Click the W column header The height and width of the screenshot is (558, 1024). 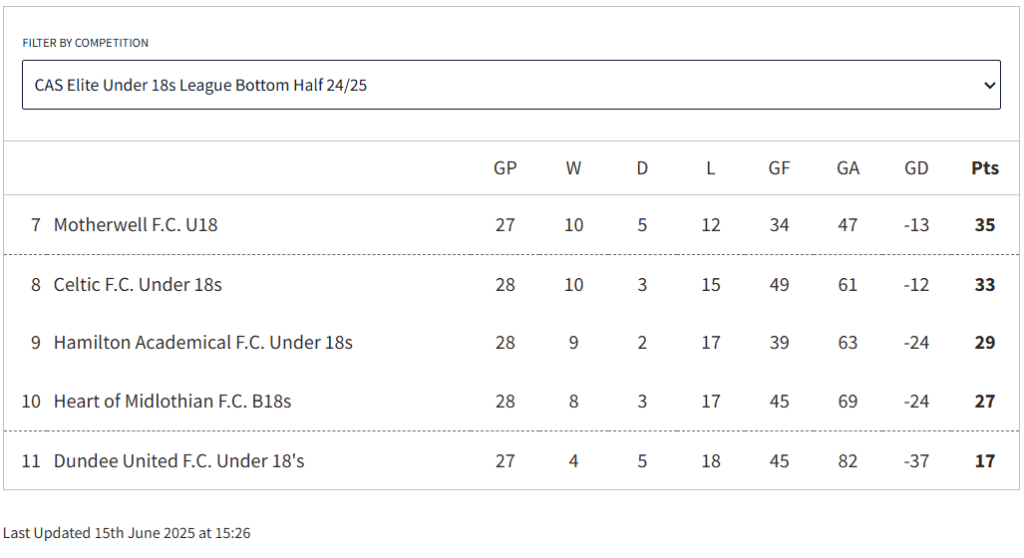(x=573, y=169)
